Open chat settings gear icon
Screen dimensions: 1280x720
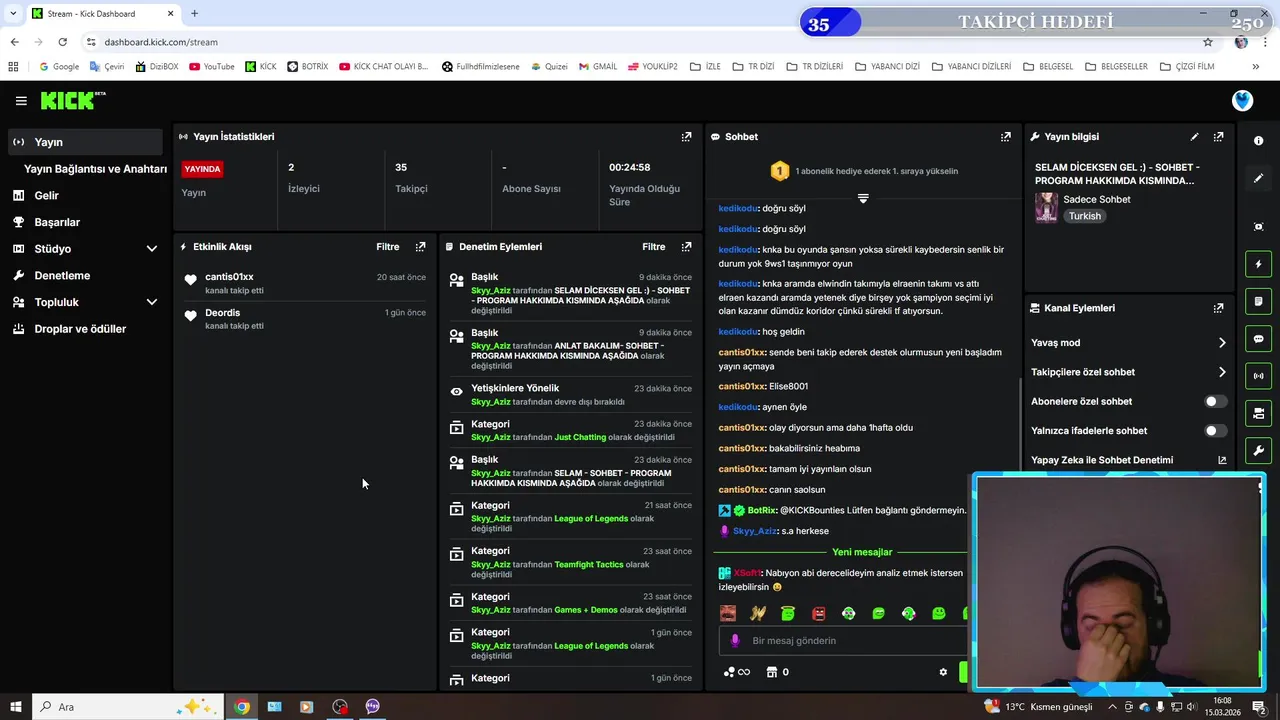pyautogui.click(x=943, y=672)
